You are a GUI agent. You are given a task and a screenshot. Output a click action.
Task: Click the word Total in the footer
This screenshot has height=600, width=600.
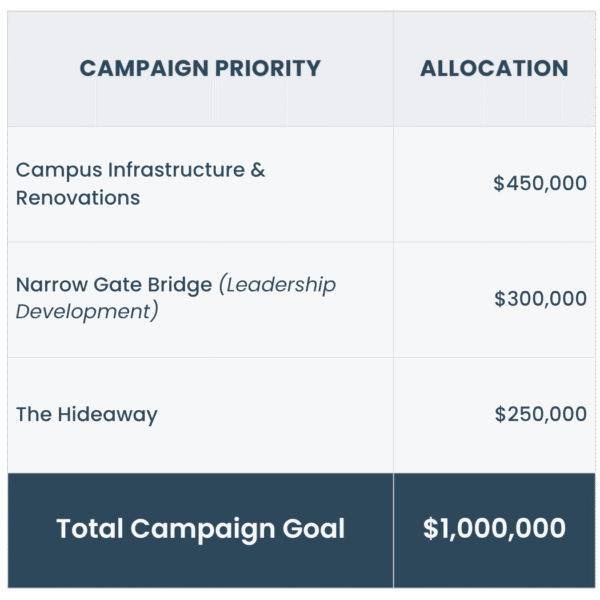click(x=90, y=529)
